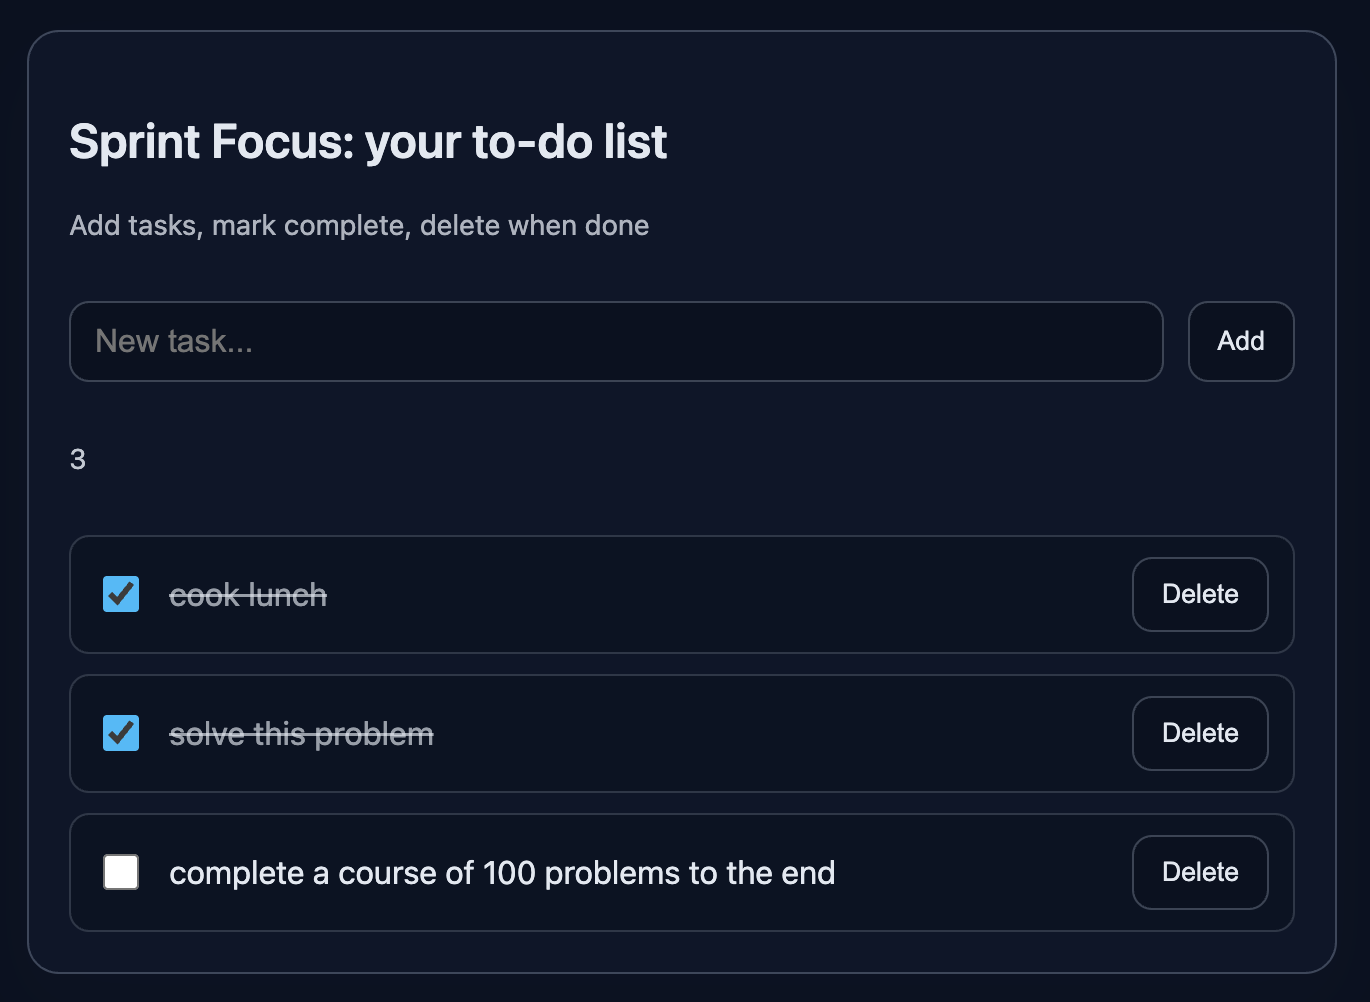Click inside the New task input field
Viewport: 1370px width, 1002px height.
coord(615,341)
